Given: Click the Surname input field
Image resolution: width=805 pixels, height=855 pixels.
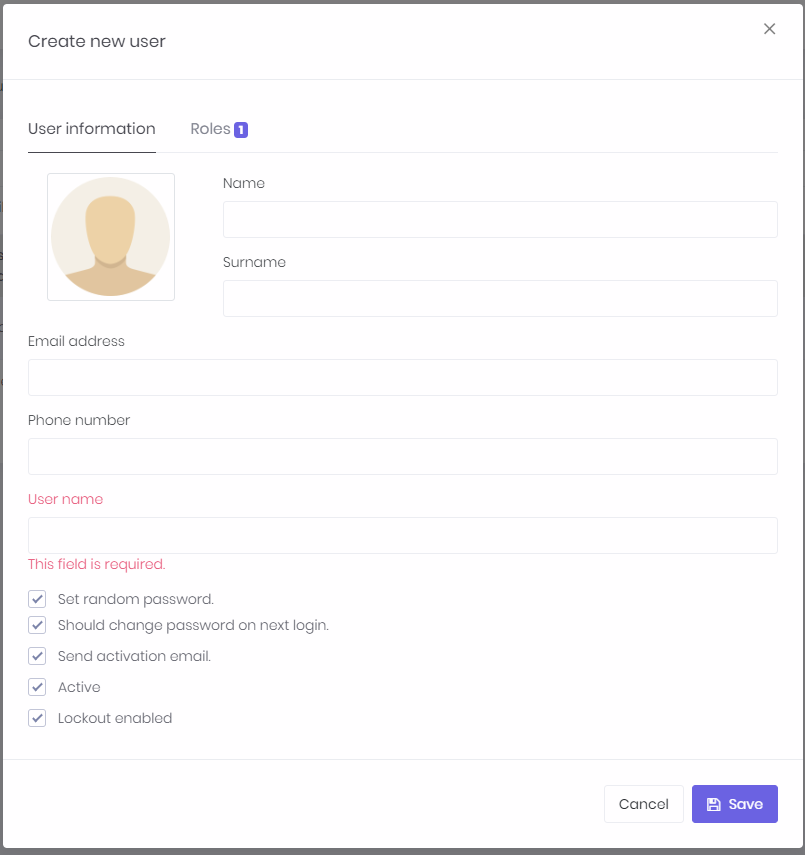Looking at the screenshot, I should coord(500,298).
